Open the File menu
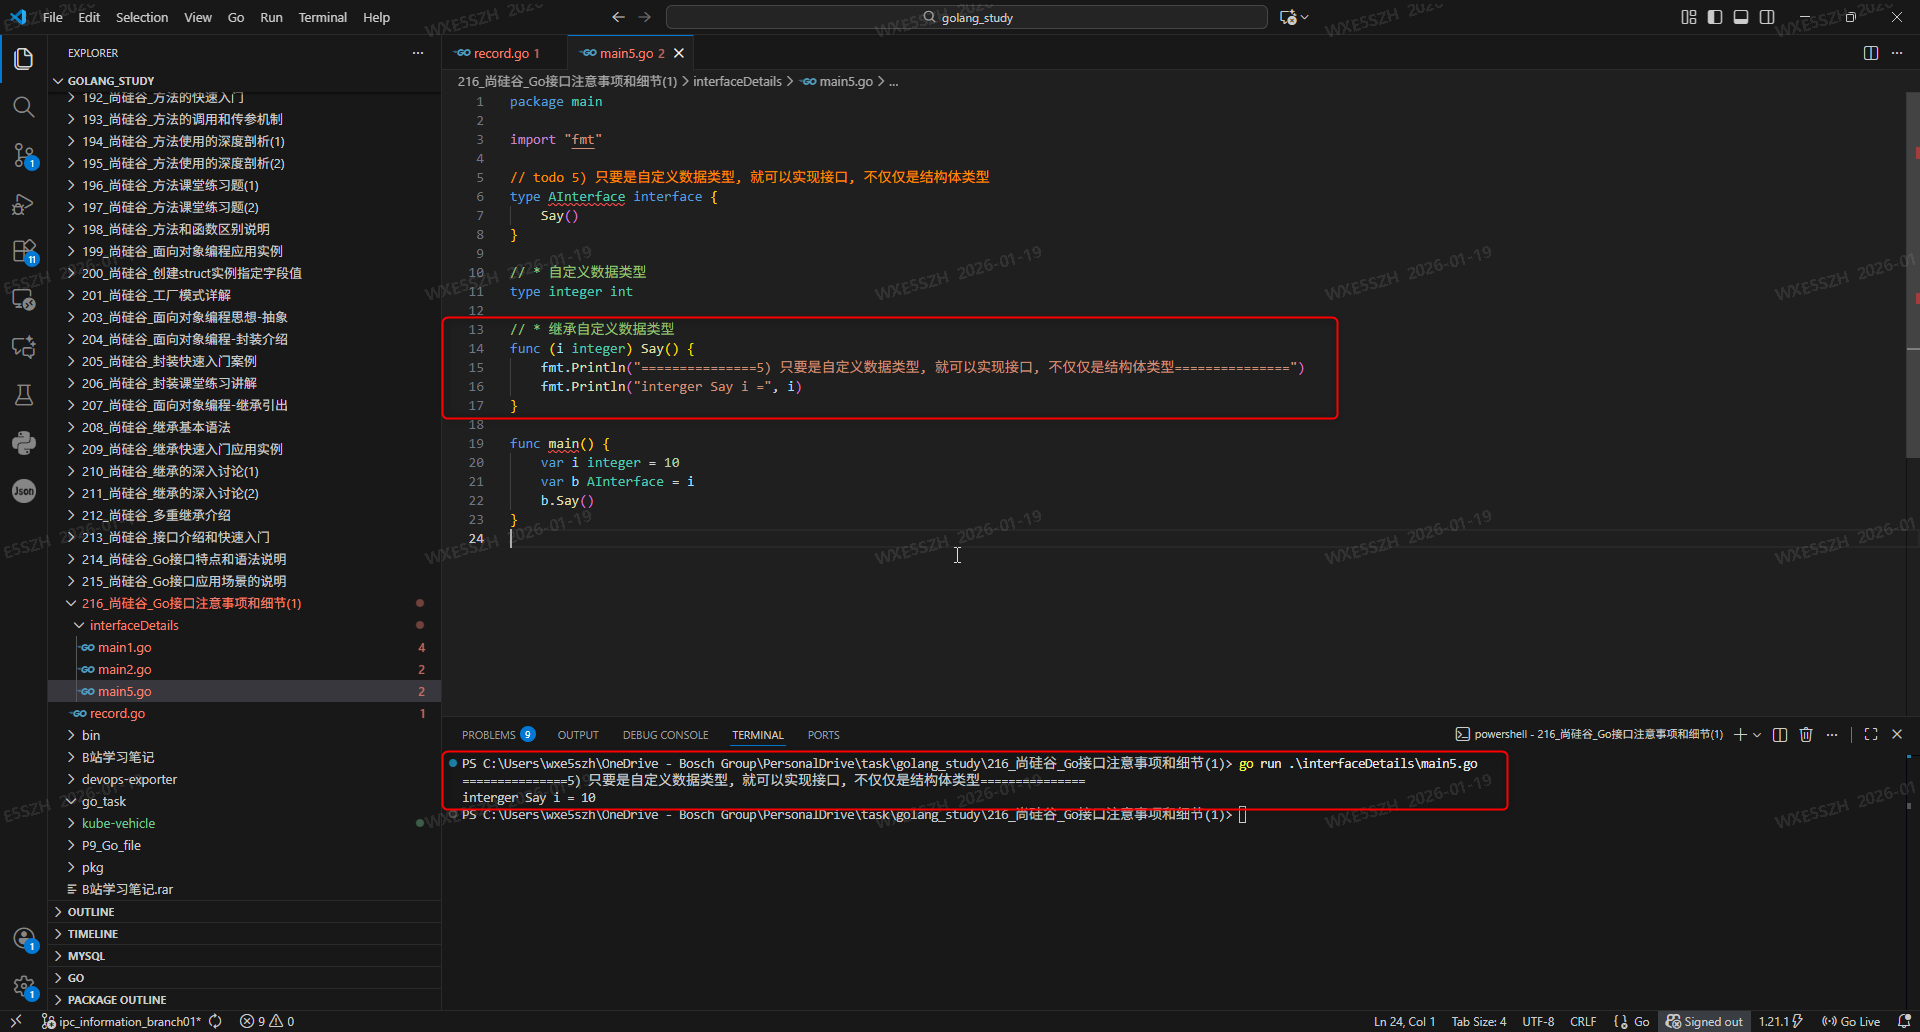The image size is (1920, 1032). click(x=53, y=17)
